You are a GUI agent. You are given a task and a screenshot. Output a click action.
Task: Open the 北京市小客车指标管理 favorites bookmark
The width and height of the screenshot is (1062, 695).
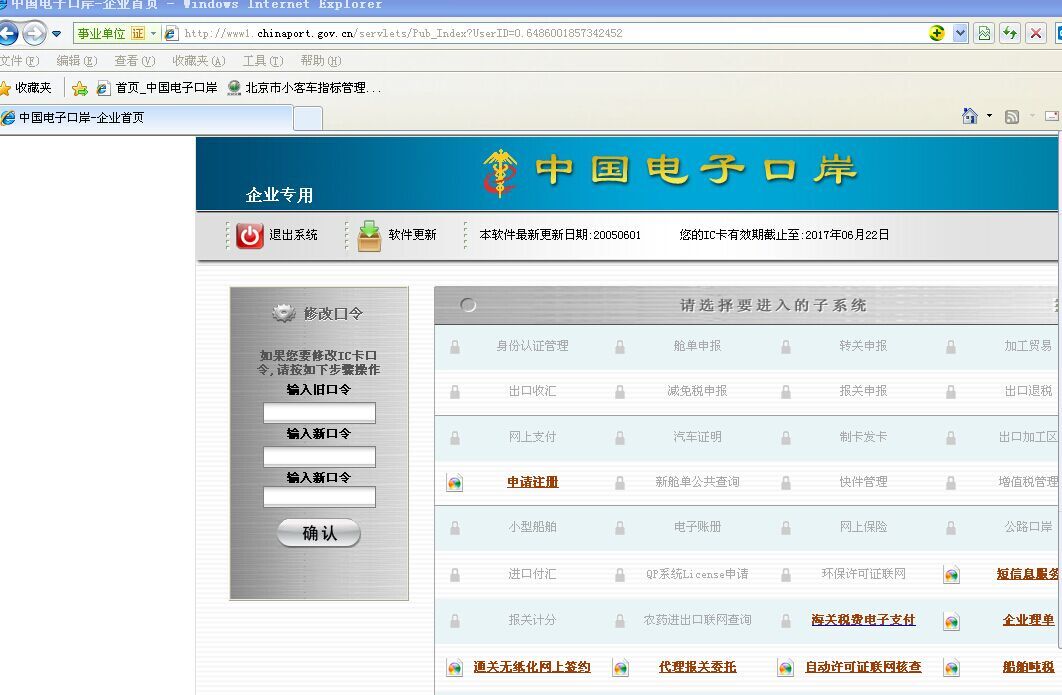click(x=304, y=88)
